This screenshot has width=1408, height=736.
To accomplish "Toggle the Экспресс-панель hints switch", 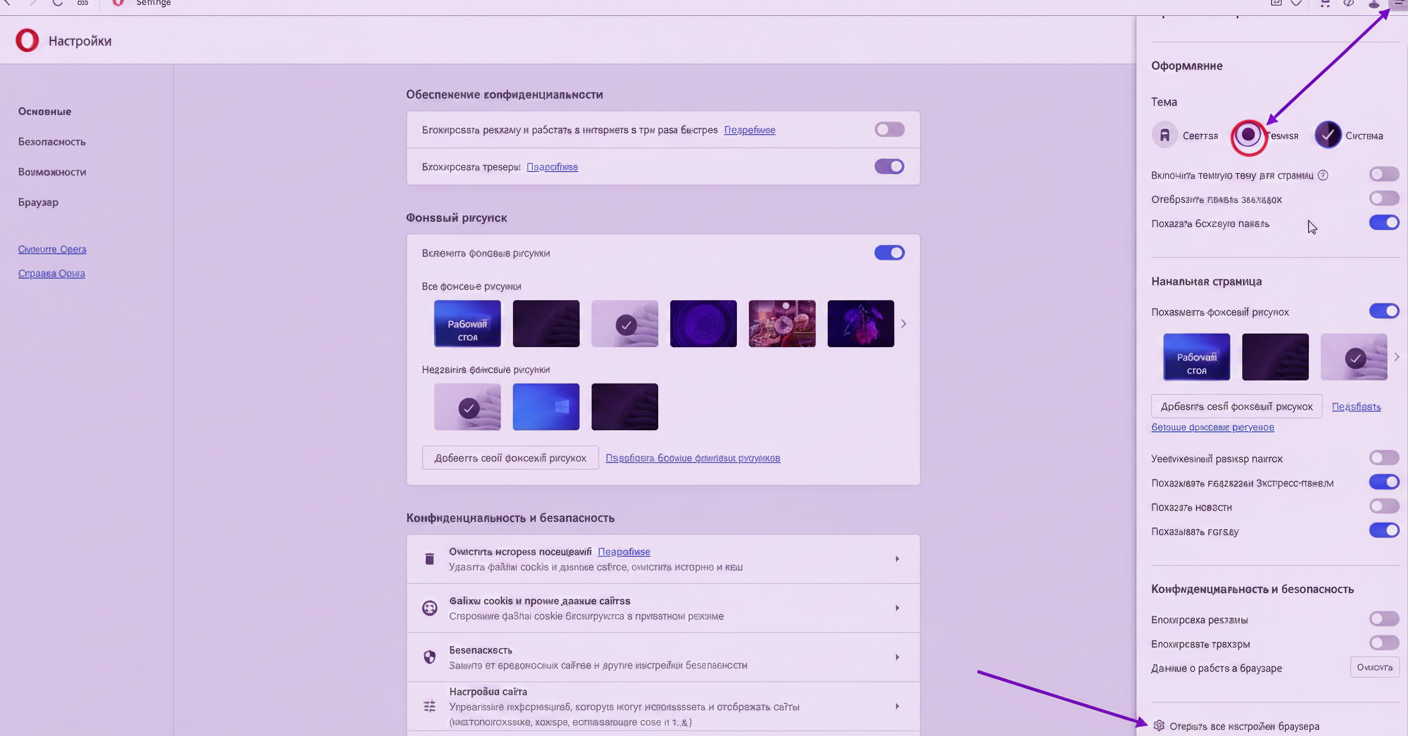I will 1384,482.
